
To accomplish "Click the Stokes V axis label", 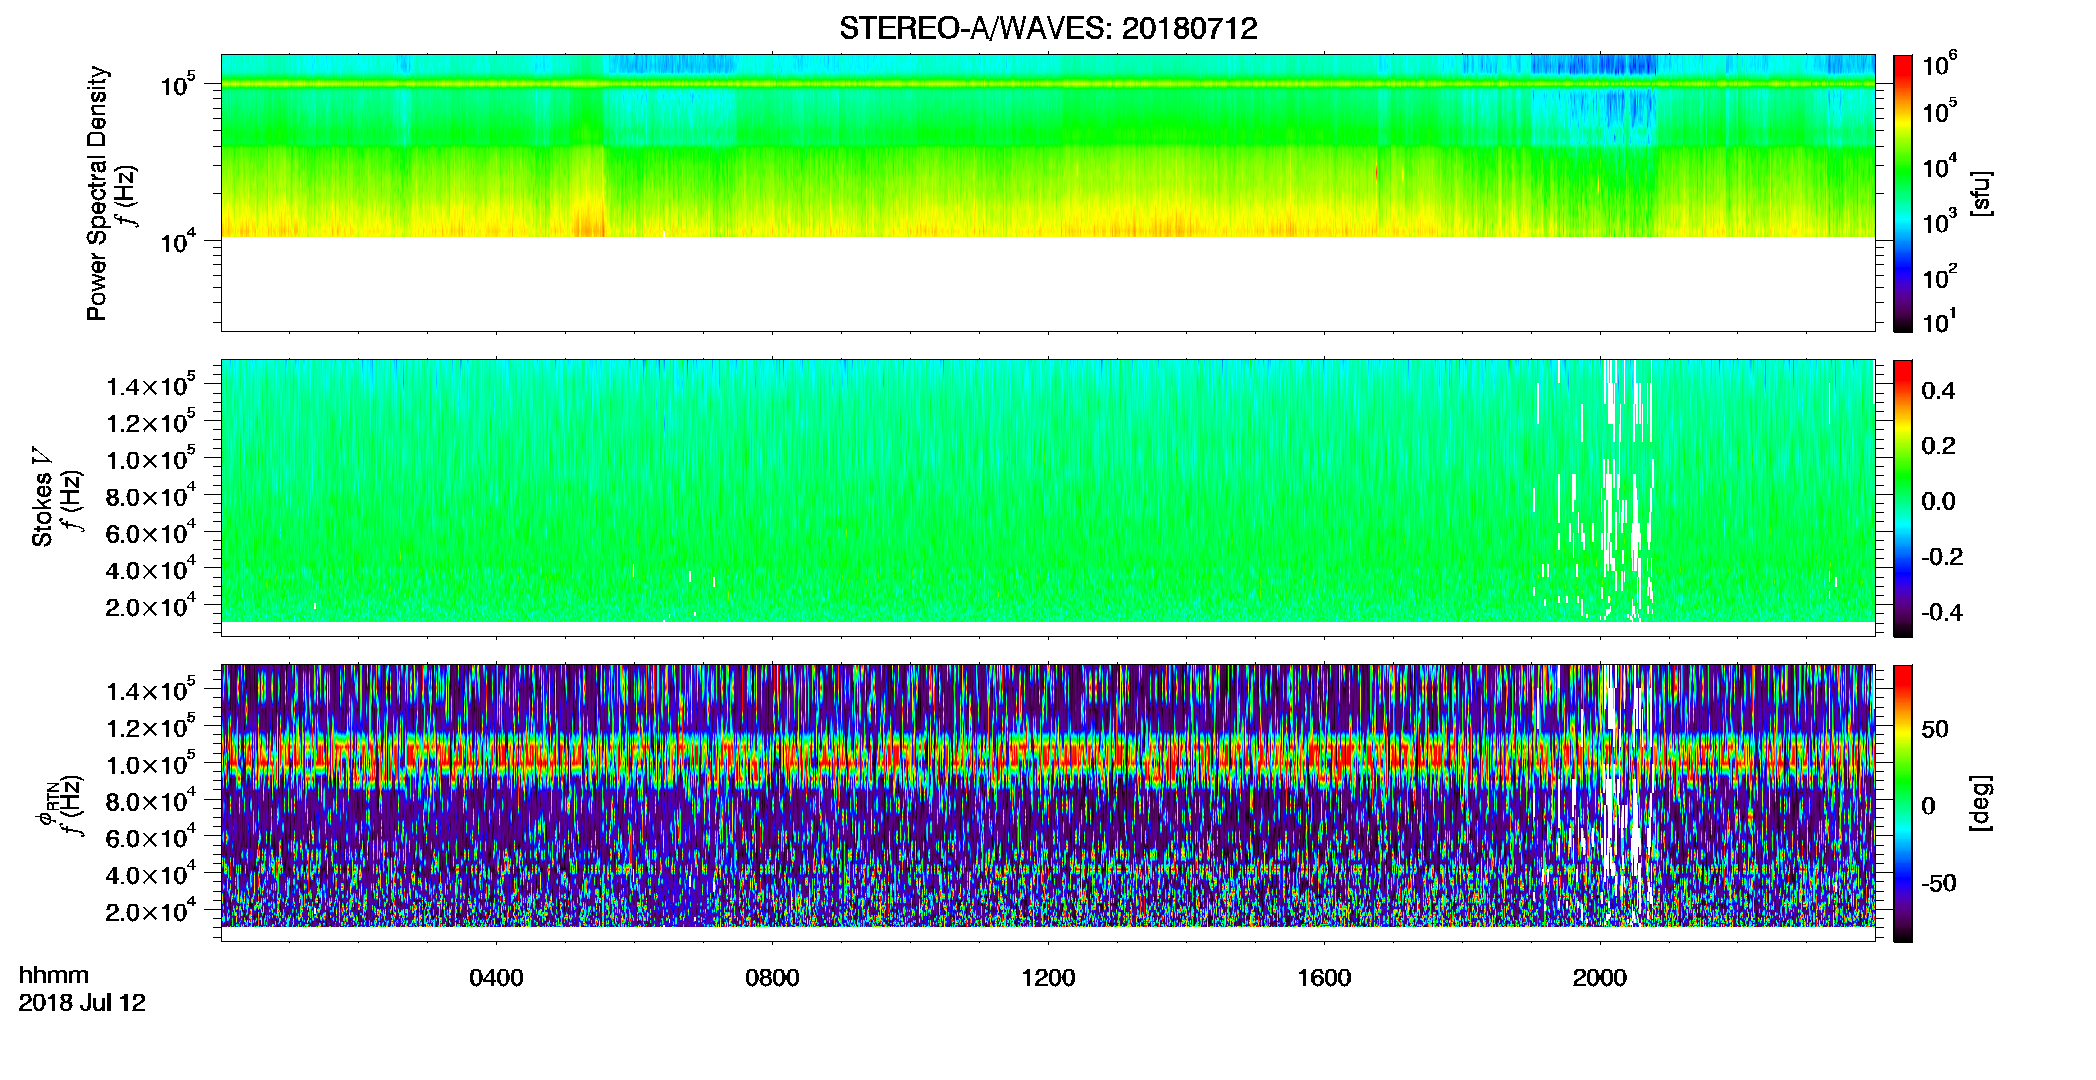I will (x=42, y=497).
